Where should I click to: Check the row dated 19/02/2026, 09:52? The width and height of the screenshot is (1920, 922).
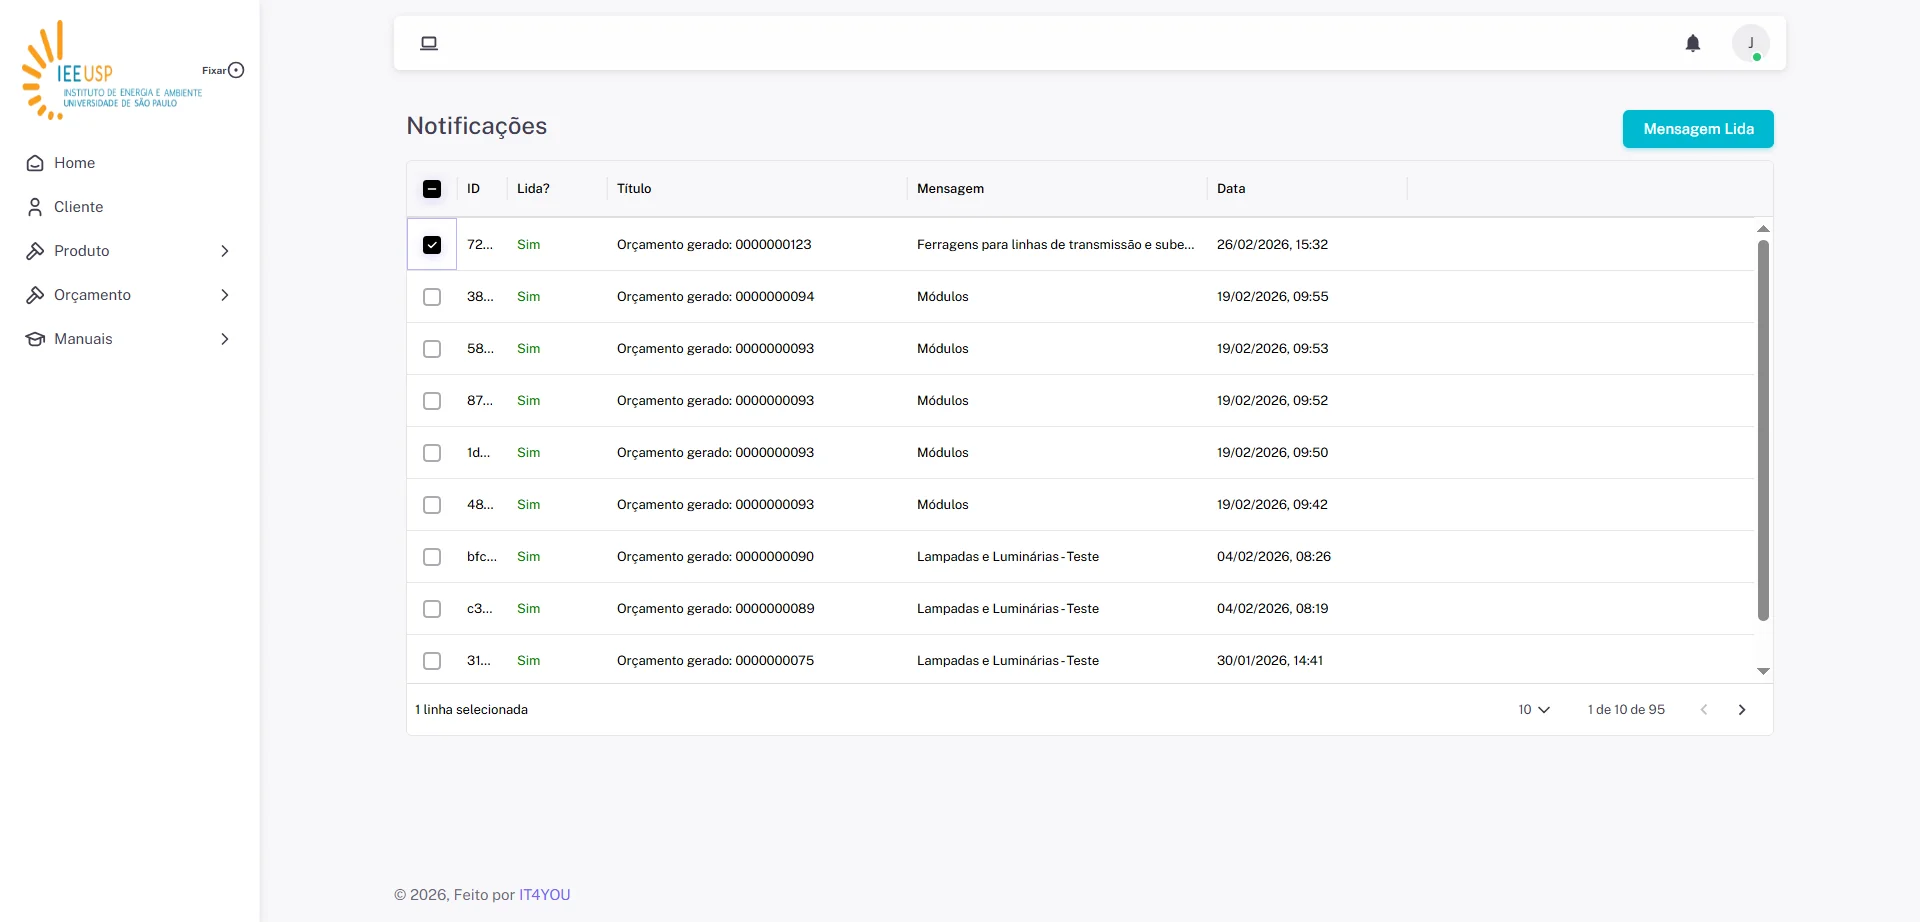click(432, 401)
